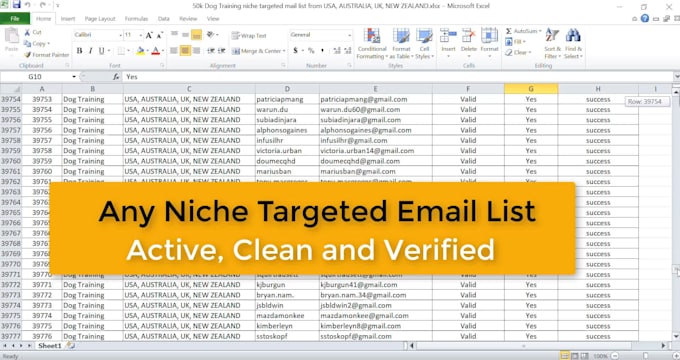Toggle bottom vertical alignment
Viewport: 680px width, 360px height.
point(196,35)
